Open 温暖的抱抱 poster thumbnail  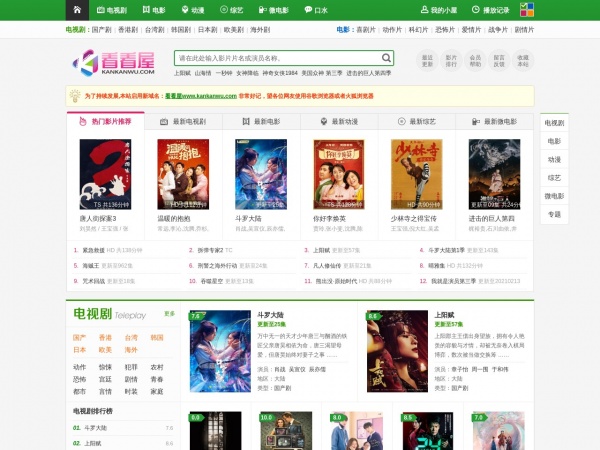(183, 174)
